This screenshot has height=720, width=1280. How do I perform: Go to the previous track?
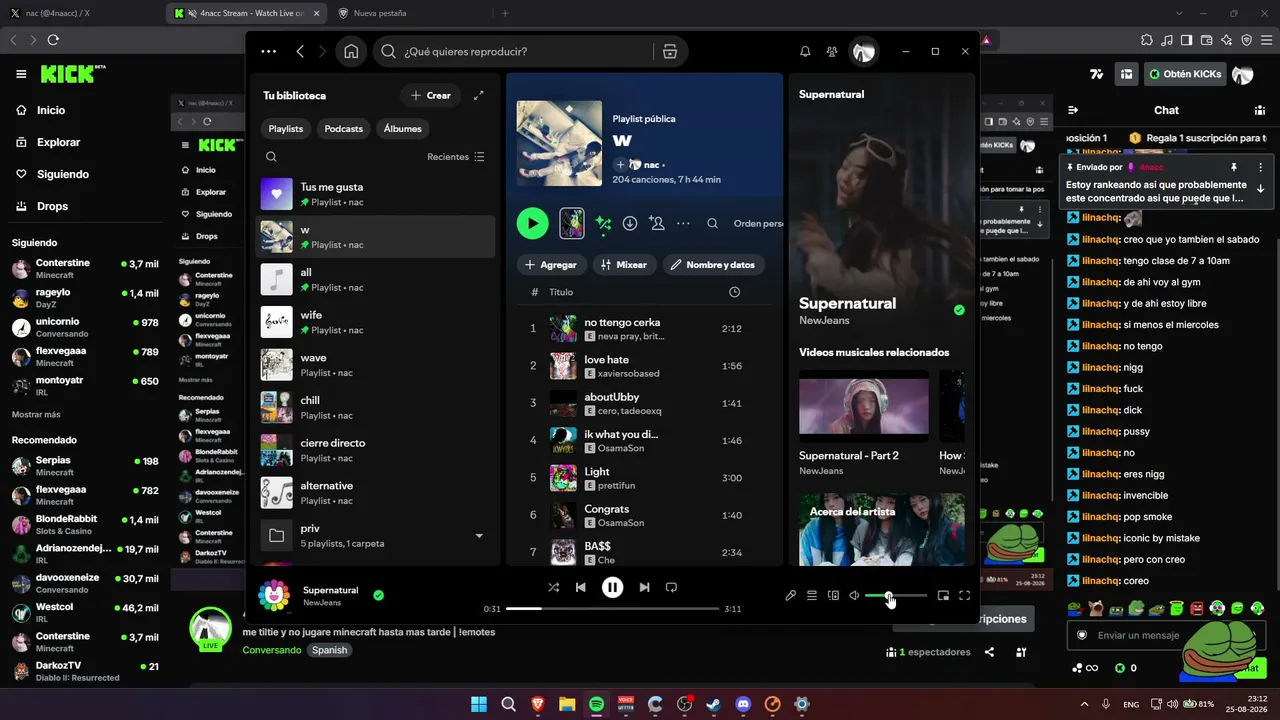(x=580, y=587)
